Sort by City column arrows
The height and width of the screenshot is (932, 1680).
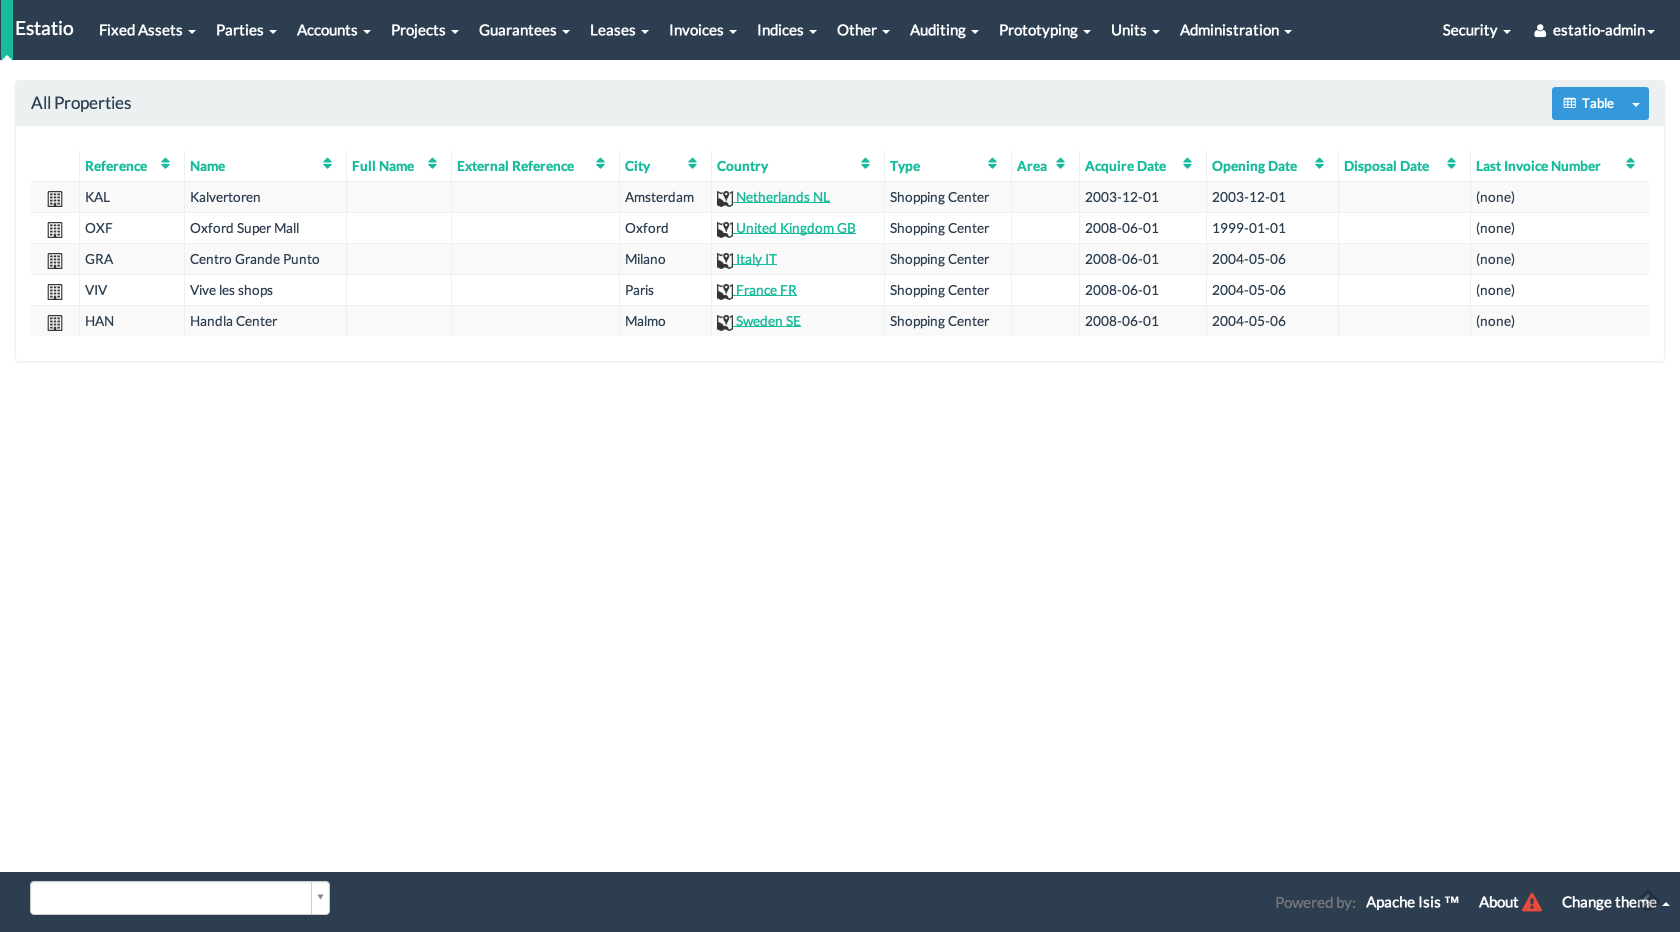(x=692, y=164)
